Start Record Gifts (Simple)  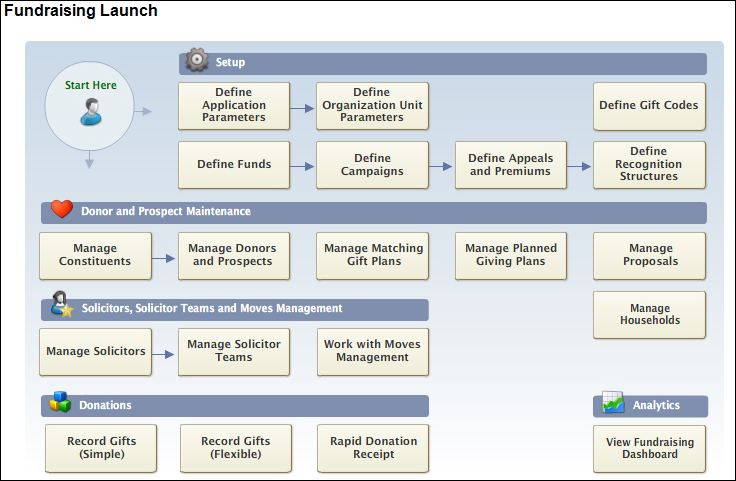[x=101, y=448]
